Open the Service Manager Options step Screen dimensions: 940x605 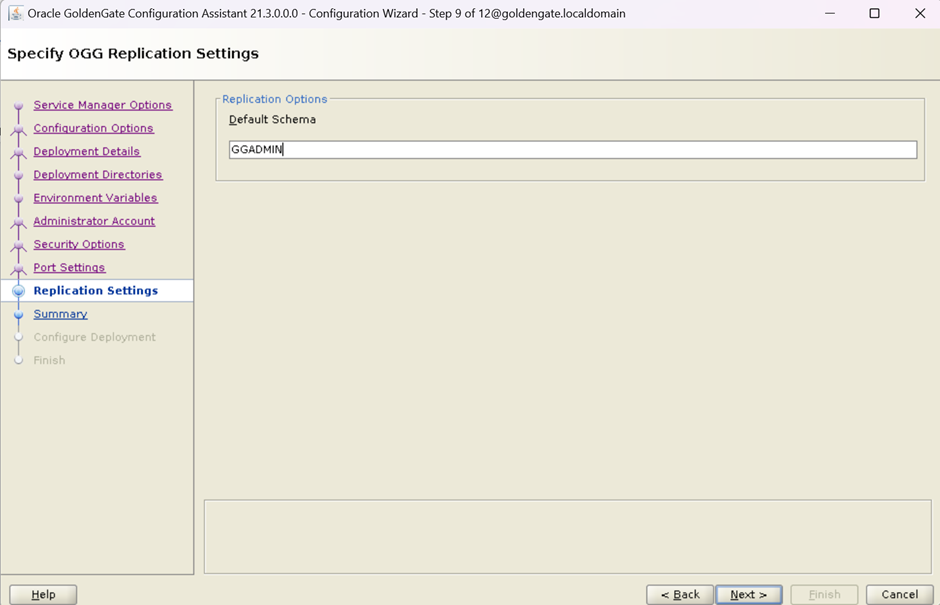coord(102,105)
